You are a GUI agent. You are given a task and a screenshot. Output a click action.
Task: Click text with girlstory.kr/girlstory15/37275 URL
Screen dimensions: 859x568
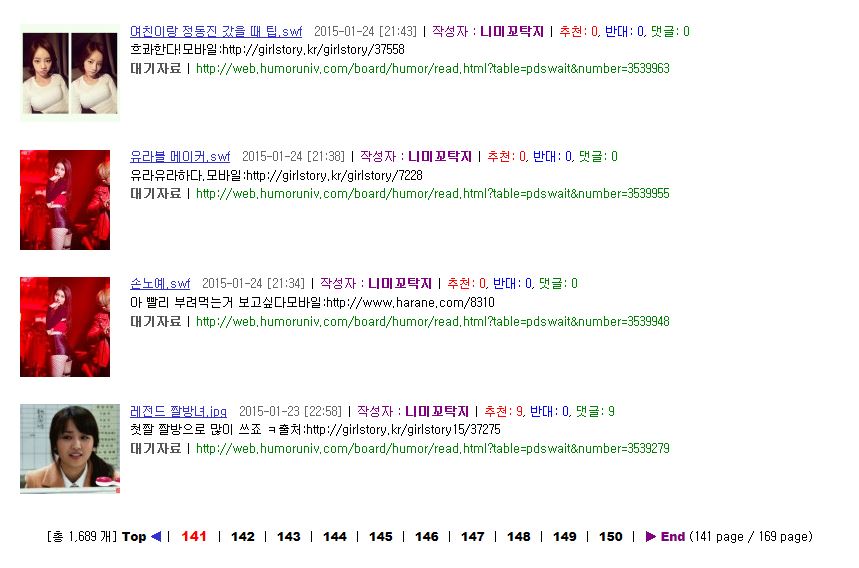(316, 429)
